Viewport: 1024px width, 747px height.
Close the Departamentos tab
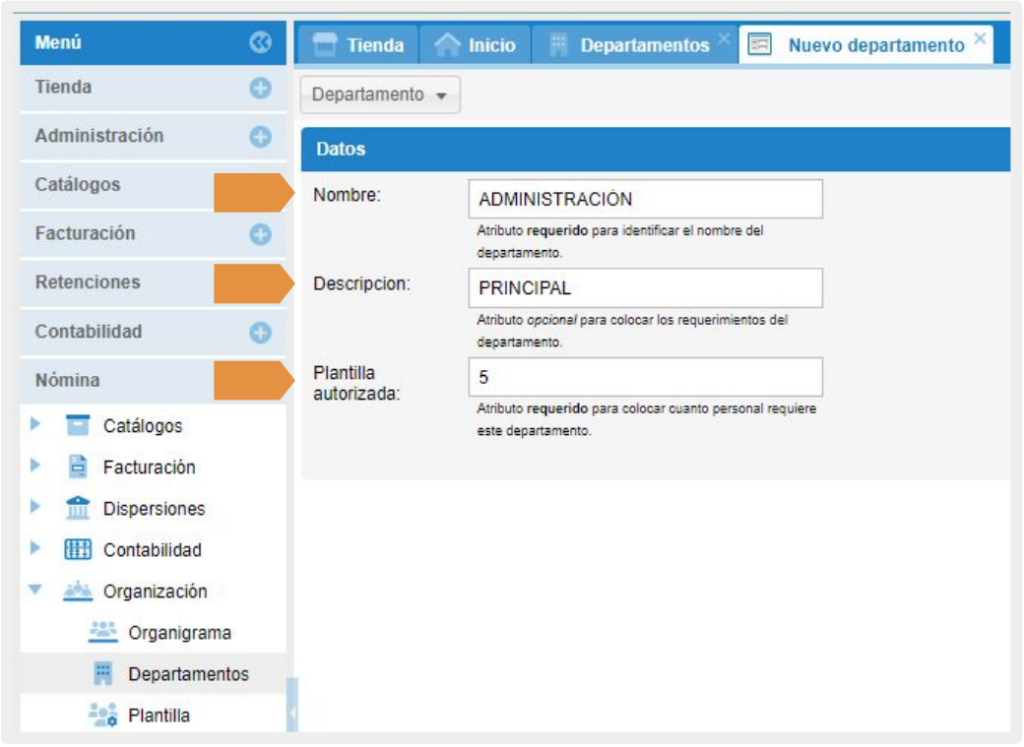724,38
